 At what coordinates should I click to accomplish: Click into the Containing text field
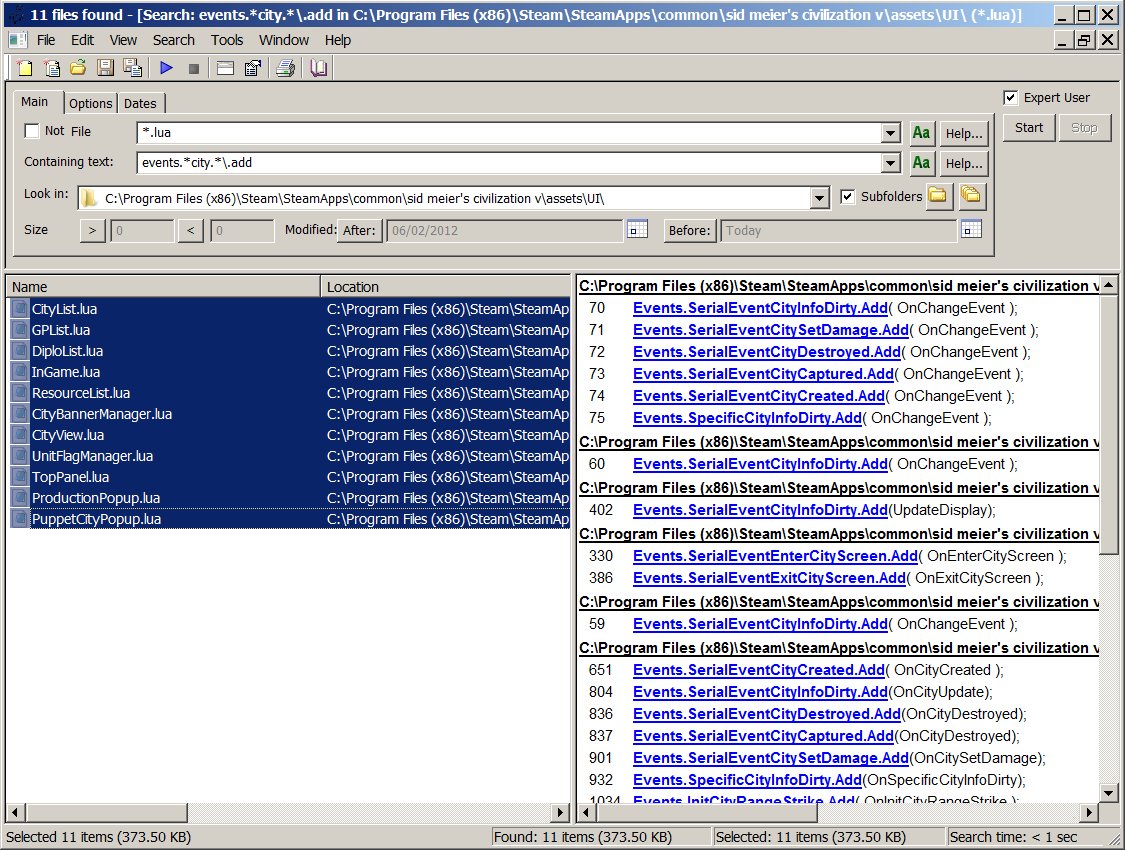coord(509,163)
